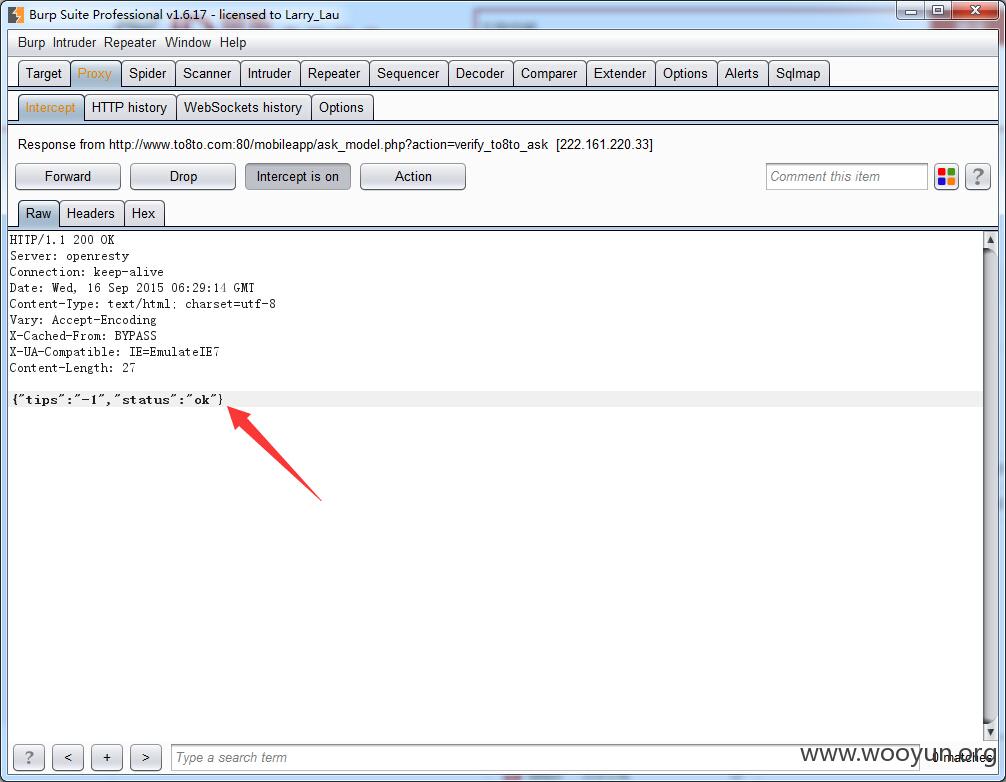Toggle the Intercept is on button
Viewport: 1006px width, 782px height.
pos(298,176)
